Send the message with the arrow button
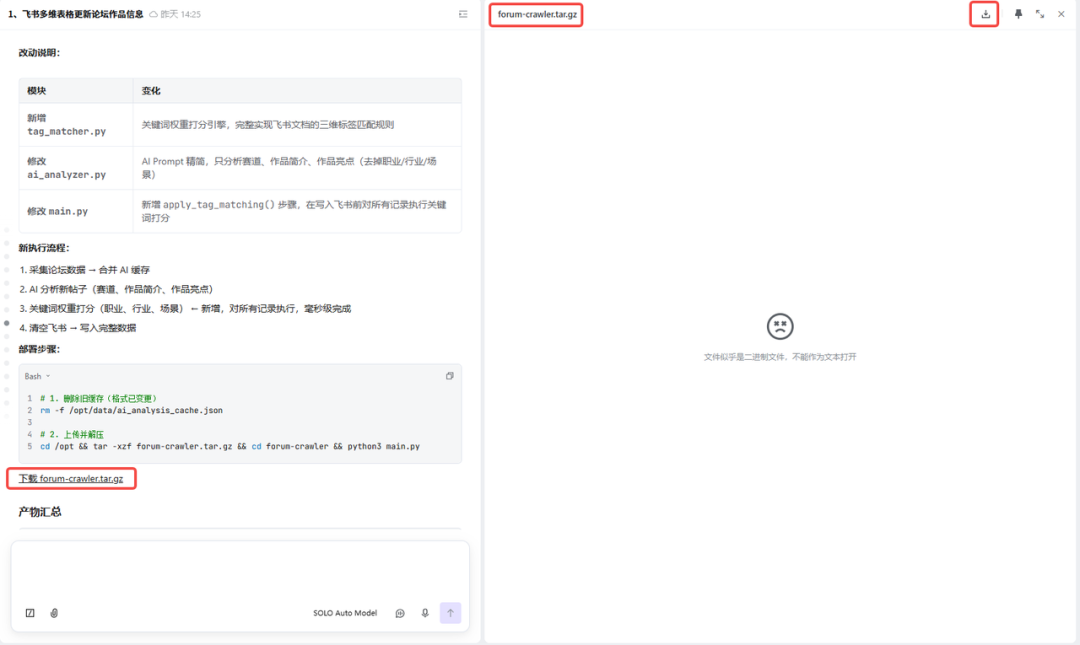Image resolution: width=1080 pixels, height=645 pixels. 450,613
